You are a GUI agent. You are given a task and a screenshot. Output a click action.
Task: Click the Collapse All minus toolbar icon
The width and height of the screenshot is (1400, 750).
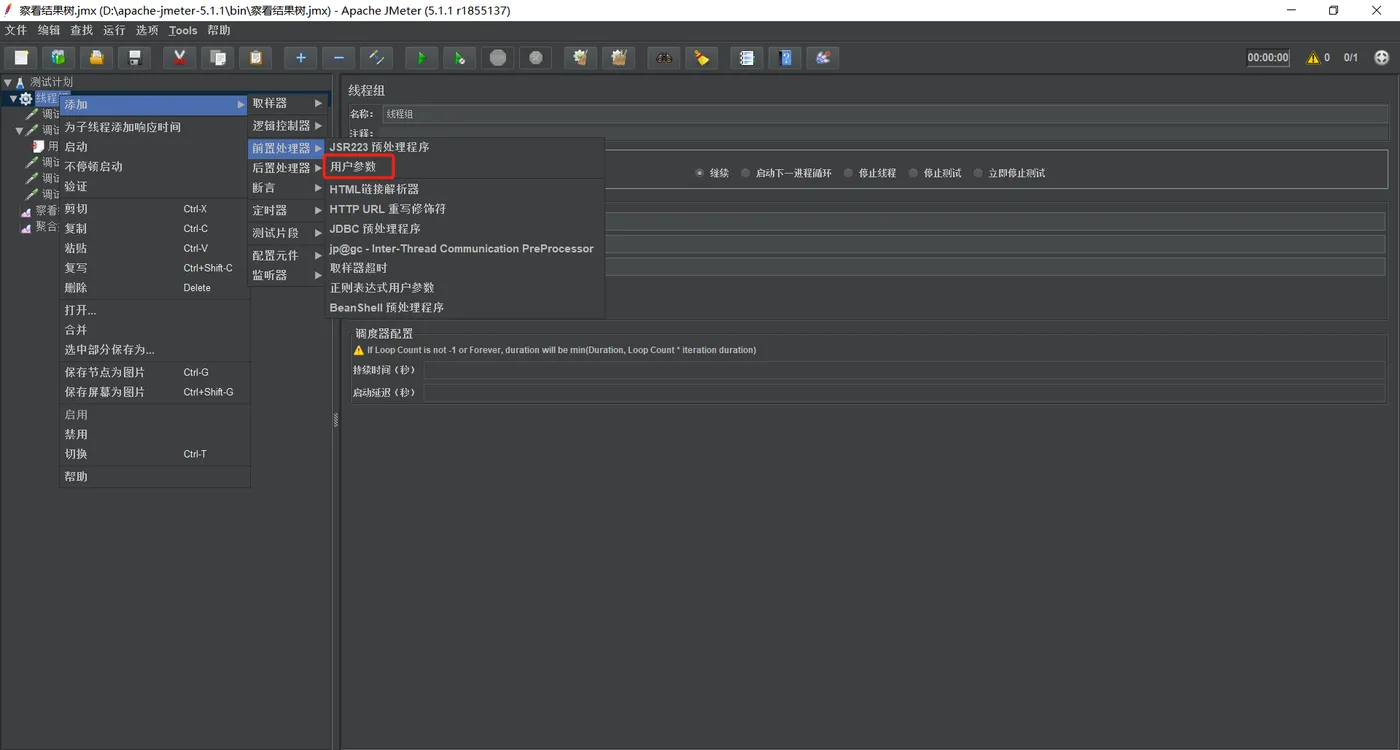(x=339, y=58)
